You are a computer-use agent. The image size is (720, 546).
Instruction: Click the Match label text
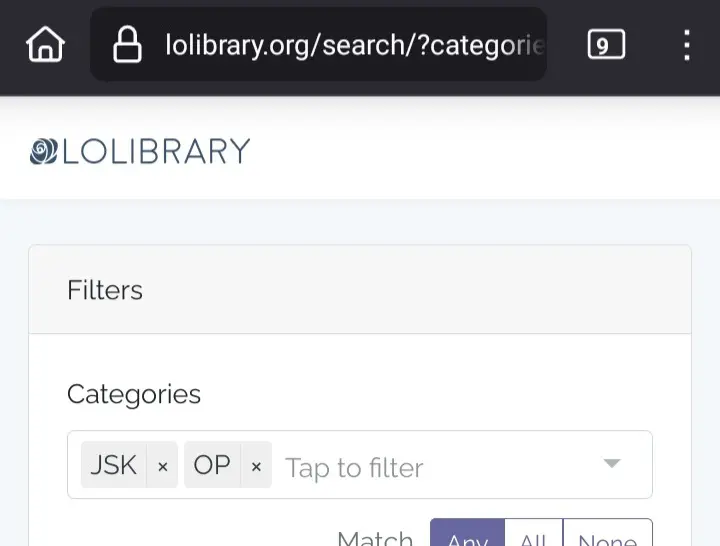pyautogui.click(x=375, y=537)
